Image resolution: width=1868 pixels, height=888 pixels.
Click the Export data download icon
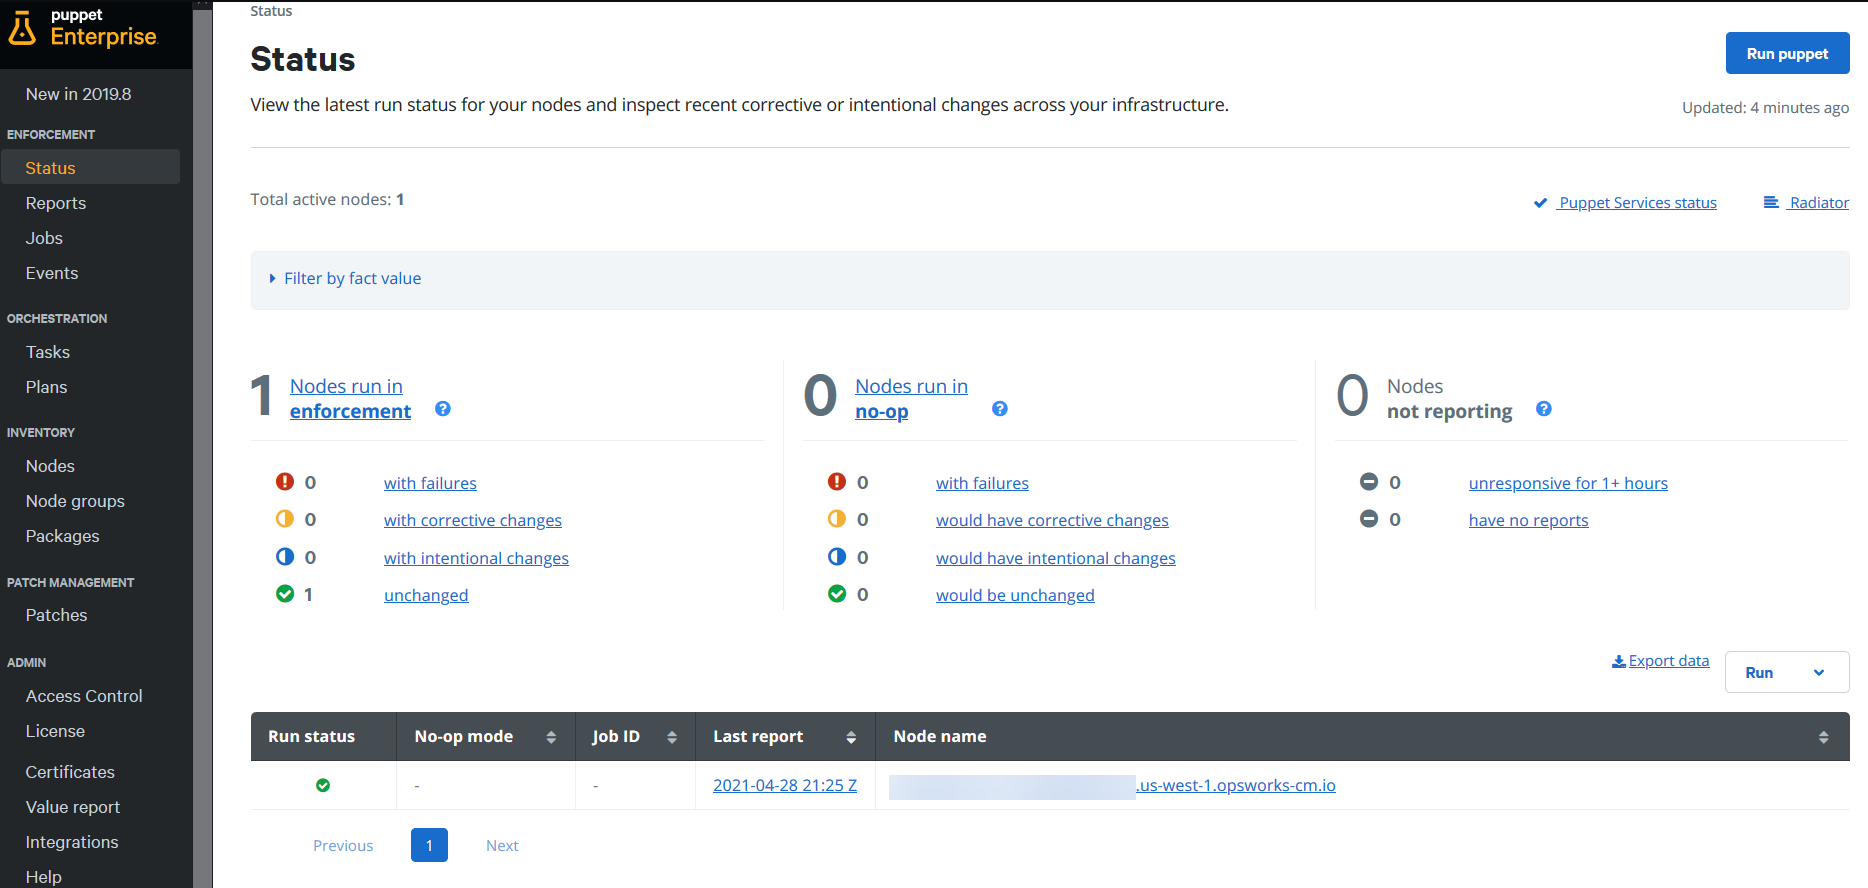(1619, 661)
